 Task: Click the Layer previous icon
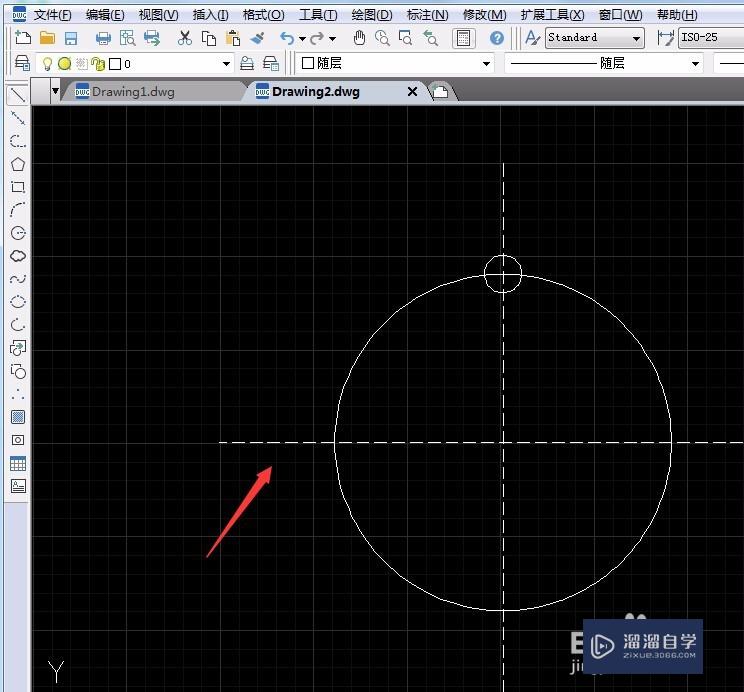(x=271, y=64)
